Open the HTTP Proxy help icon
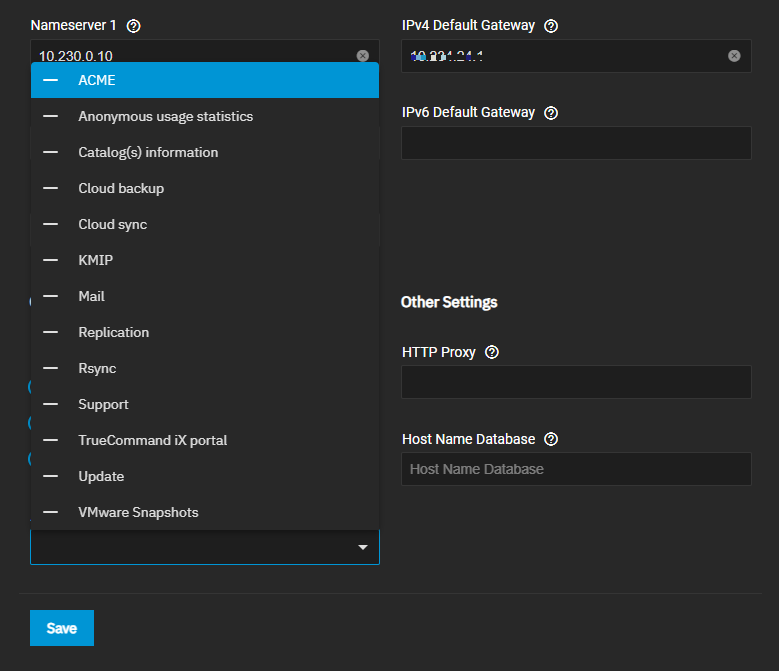Viewport: 779px width, 671px height. (491, 353)
